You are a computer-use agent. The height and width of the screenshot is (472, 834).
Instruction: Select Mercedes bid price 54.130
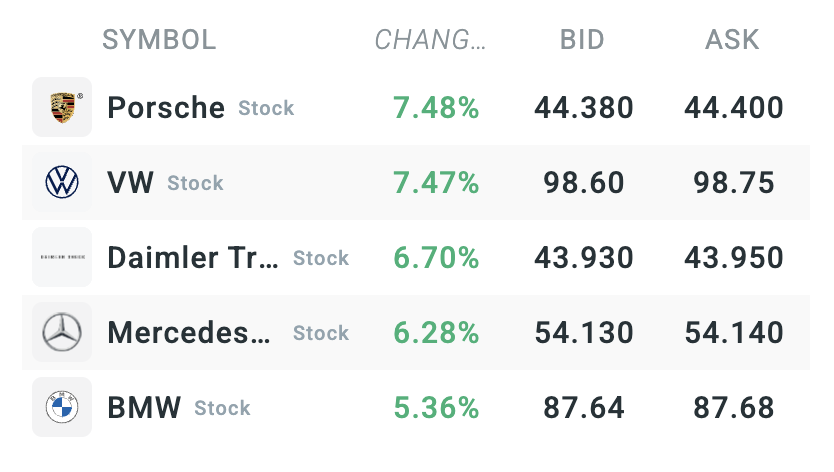click(x=583, y=333)
